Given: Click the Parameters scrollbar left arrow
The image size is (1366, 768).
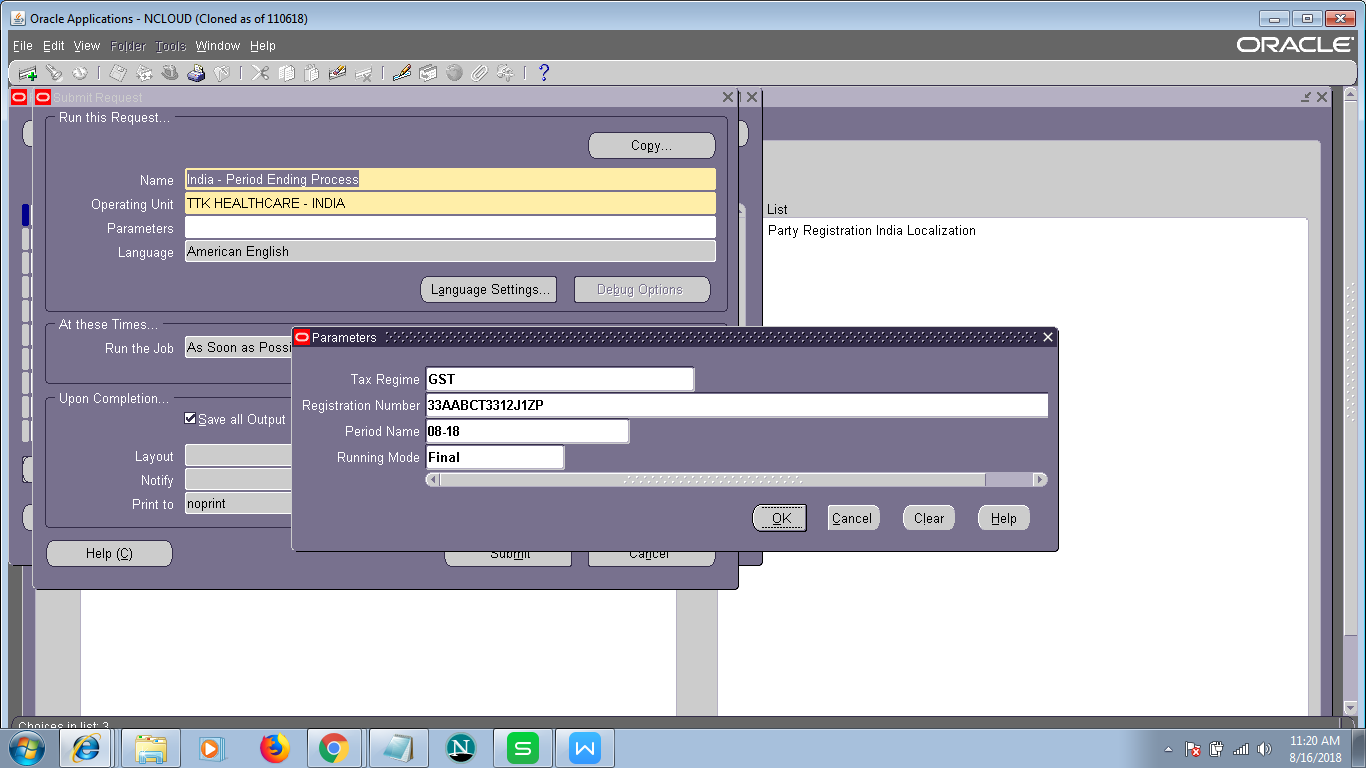Looking at the screenshot, I should [x=433, y=480].
